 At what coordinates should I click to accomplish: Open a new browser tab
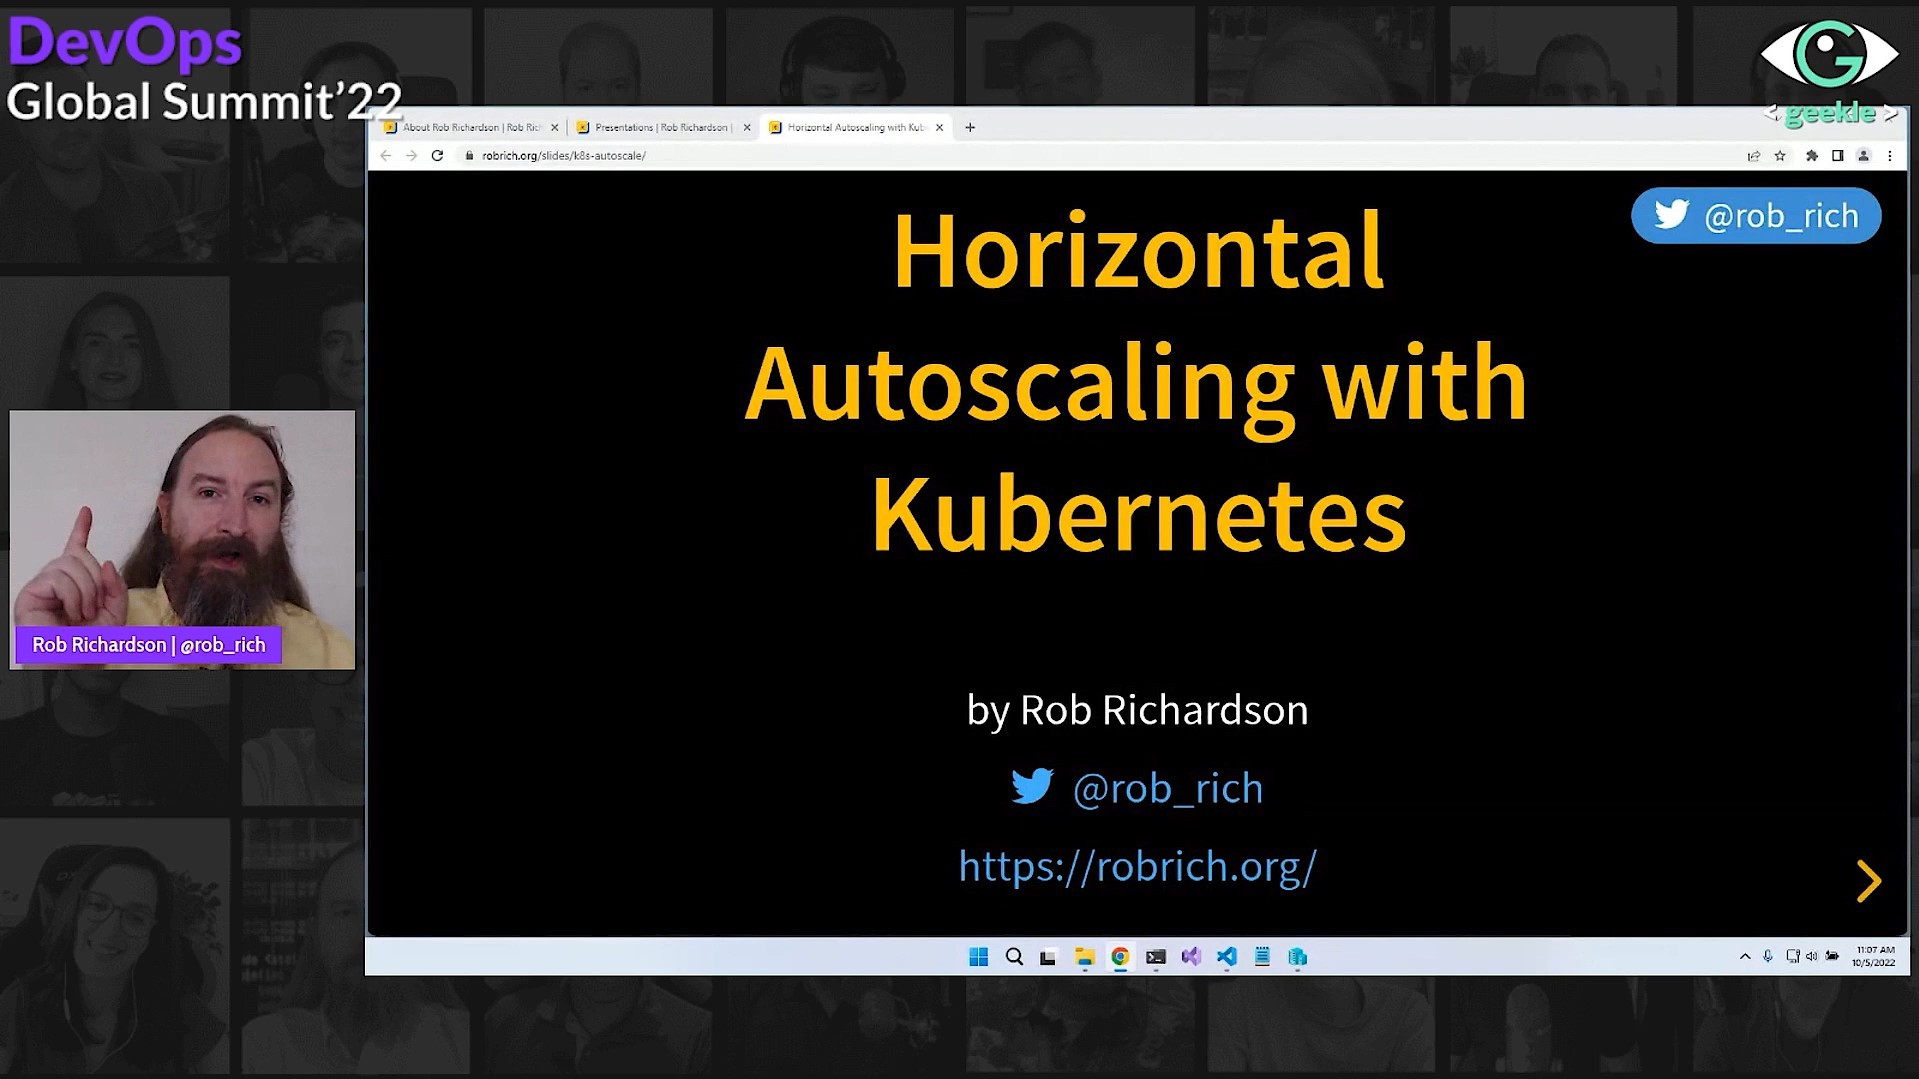click(x=970, y=127)
